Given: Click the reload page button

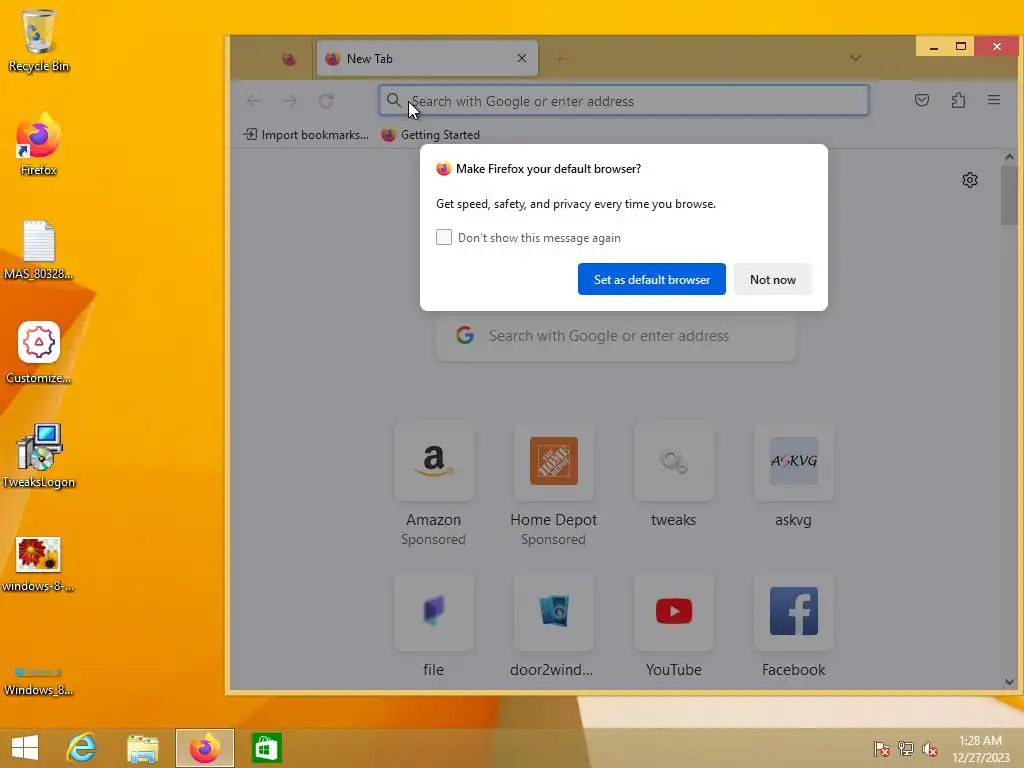Looking at the screenshot, I should [326, 101].
